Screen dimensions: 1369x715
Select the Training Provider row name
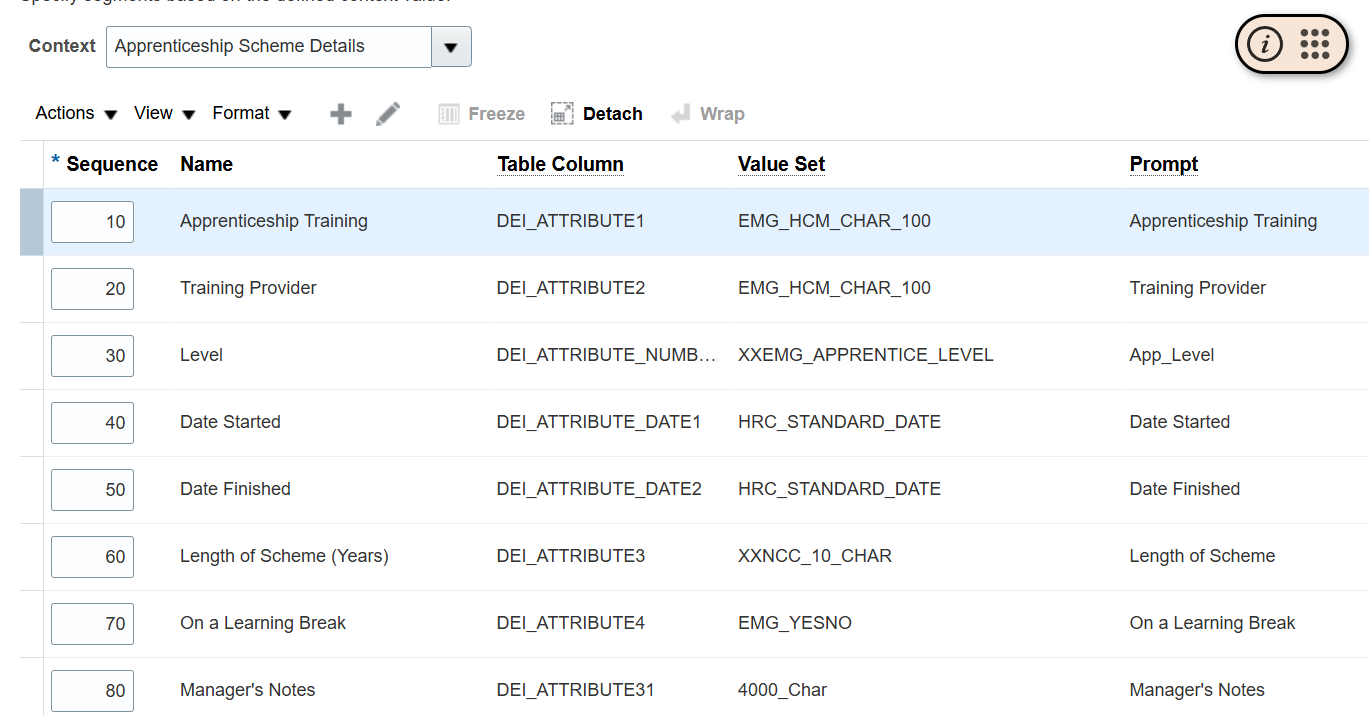coord(248,288)
